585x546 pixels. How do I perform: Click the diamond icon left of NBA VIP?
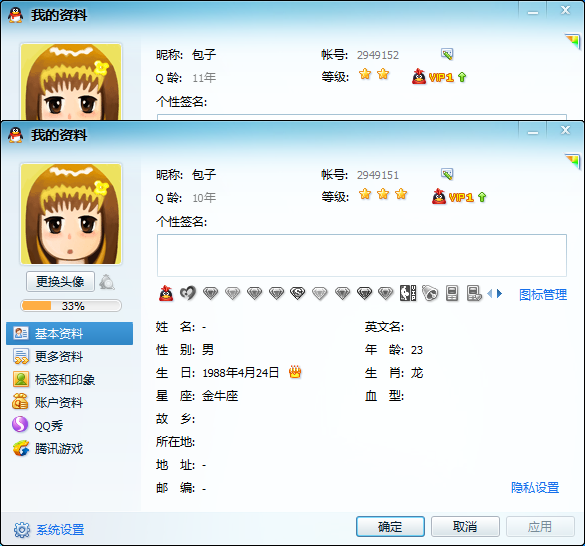pos(385,293)
